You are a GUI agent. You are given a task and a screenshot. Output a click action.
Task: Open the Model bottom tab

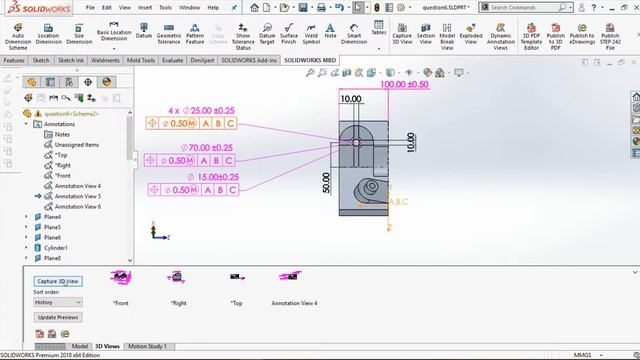[x=80, y=346]
